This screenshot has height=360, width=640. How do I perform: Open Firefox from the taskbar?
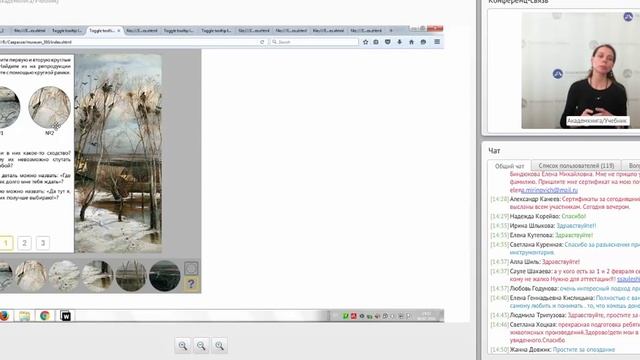[4, 316]
